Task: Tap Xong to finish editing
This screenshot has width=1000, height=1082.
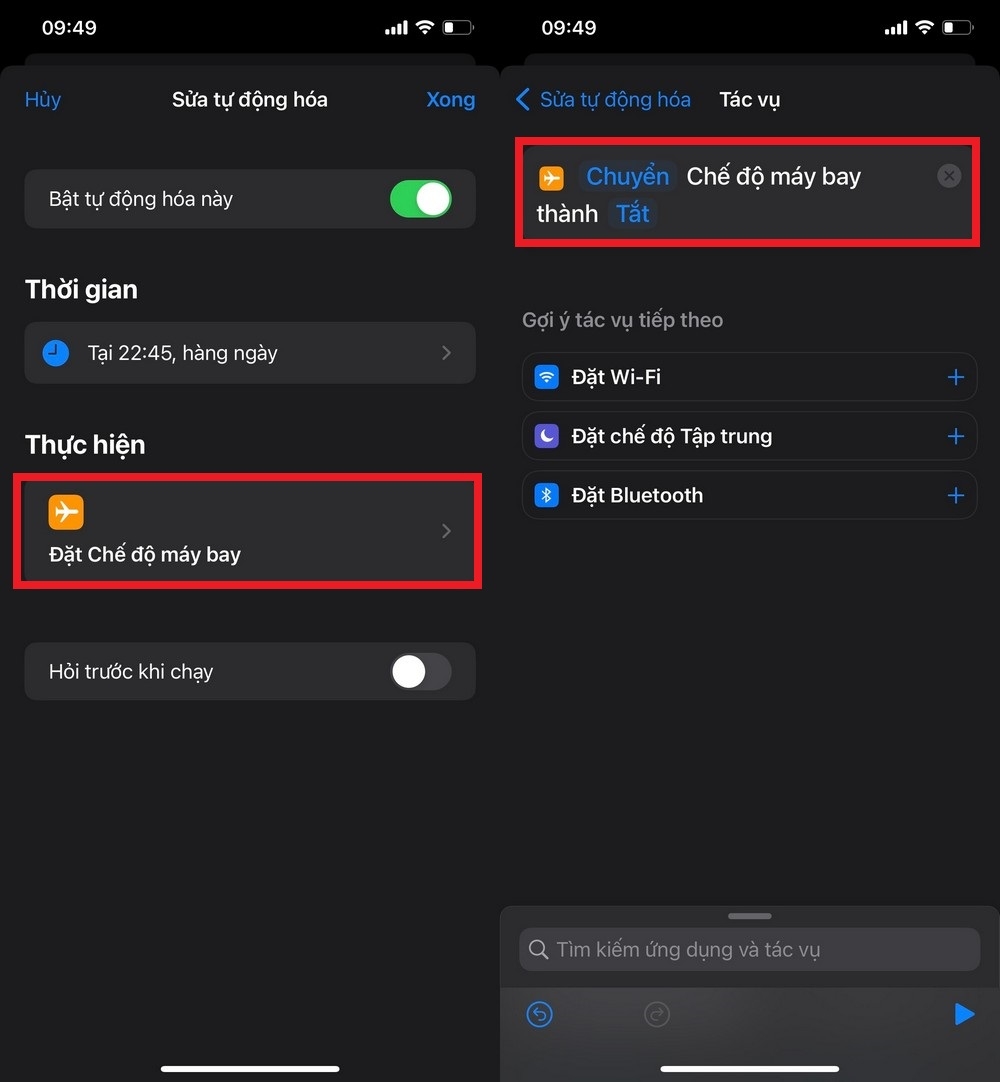Action: (x=450, y=99)
